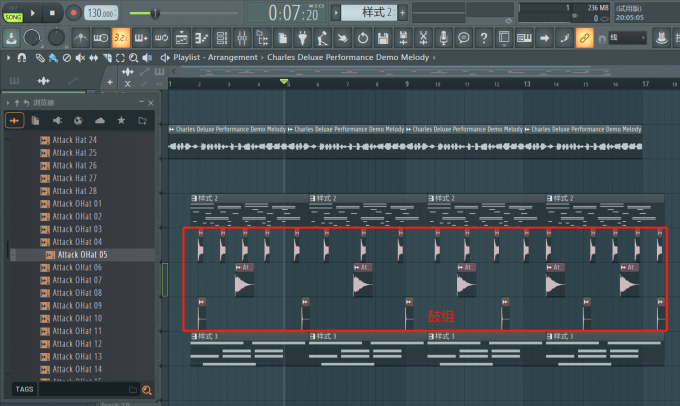Viewport: 680px width, 406px height.
Task: Open help via the question mark icon
Action: (x=484, y=38)
